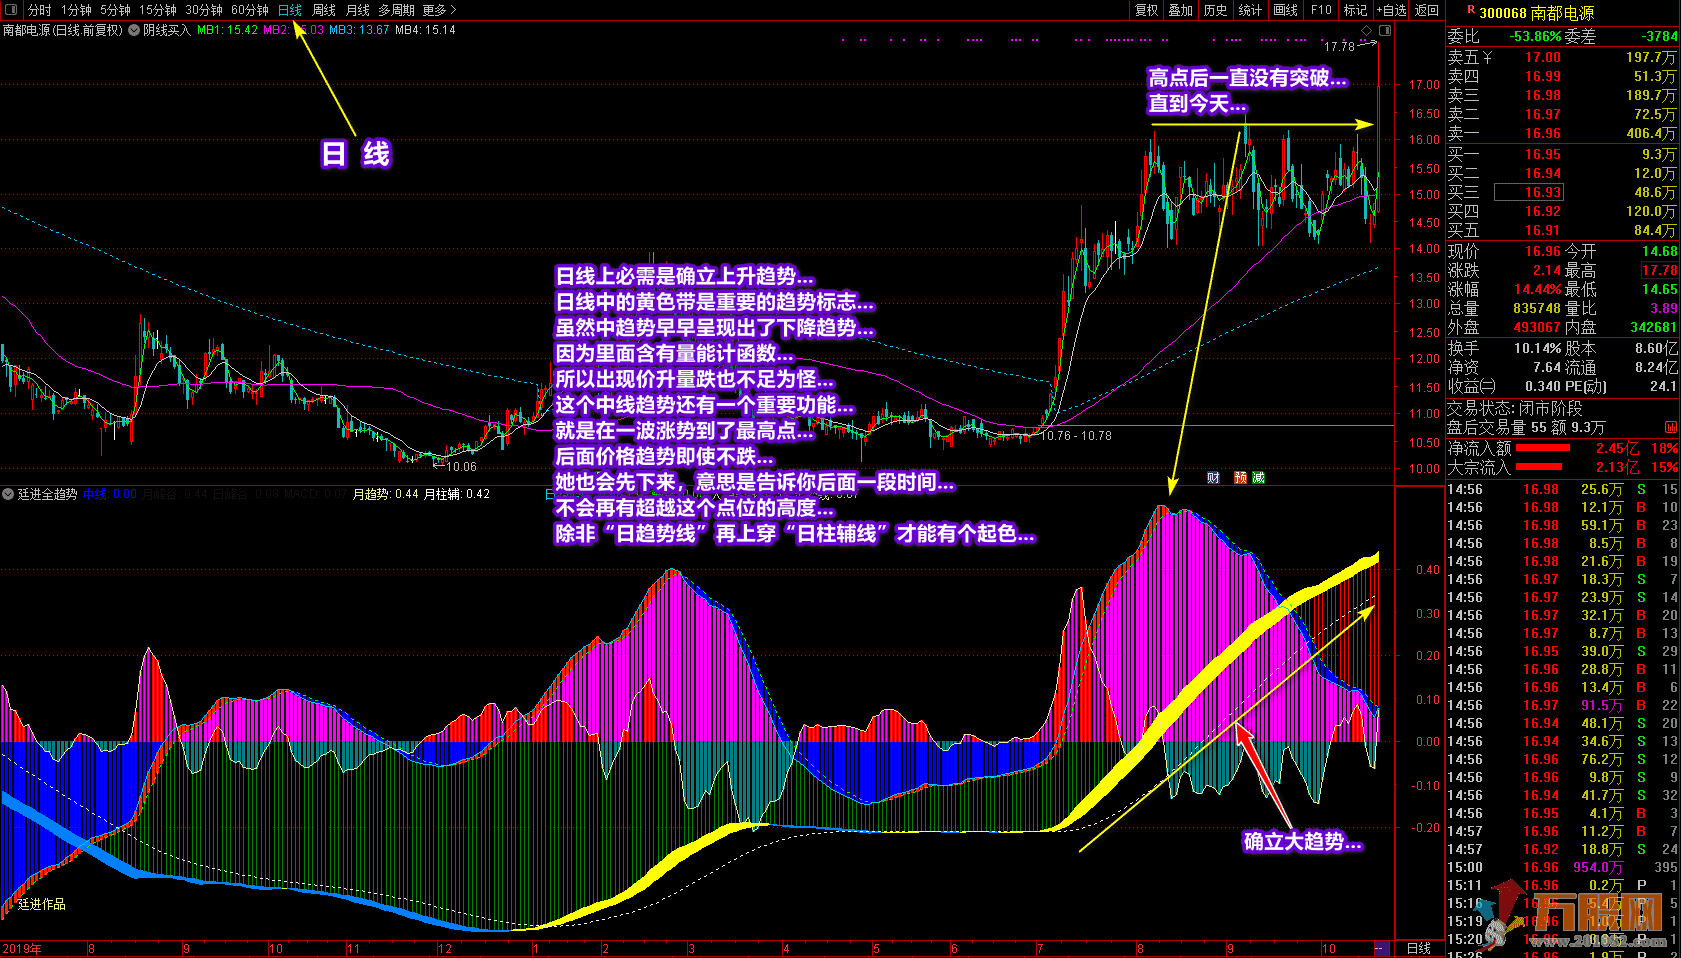Open the 廷进全趋势 indicator dropdown arrow
This screenshot has width=1681, height=958.
pyautogui.click(x=8, y=494)
